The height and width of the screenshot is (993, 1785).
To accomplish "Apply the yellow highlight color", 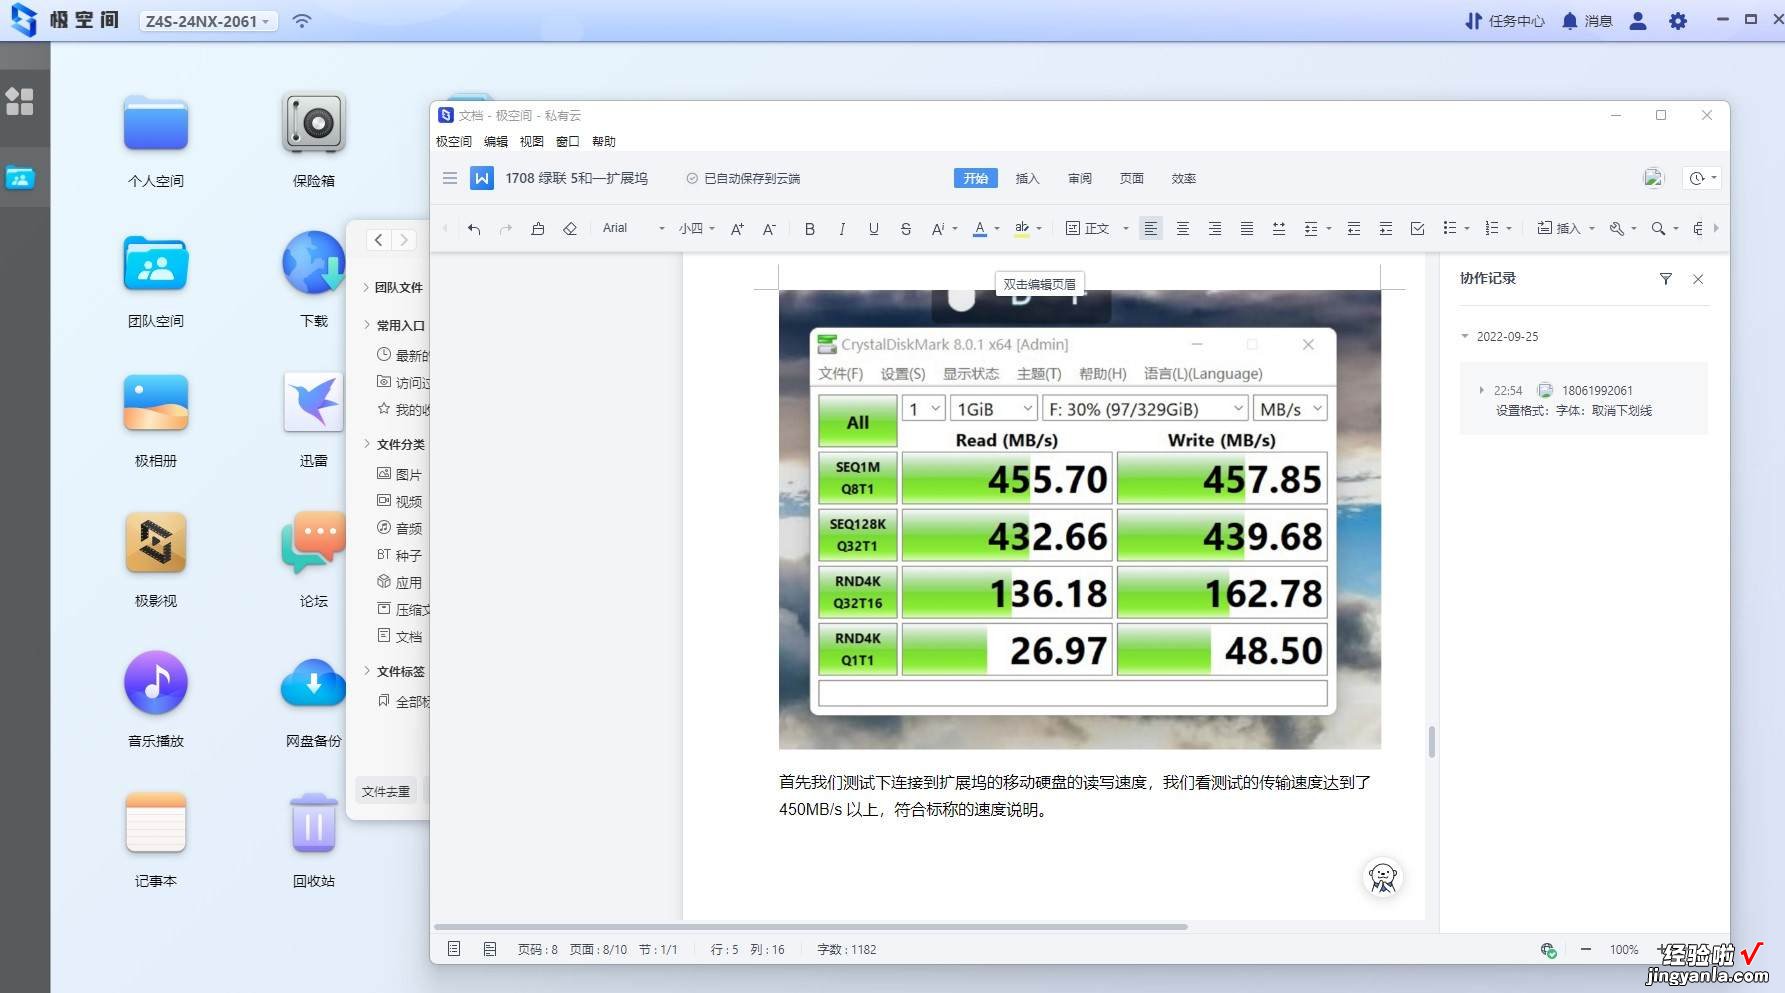I will click(x=1022, y=229).
